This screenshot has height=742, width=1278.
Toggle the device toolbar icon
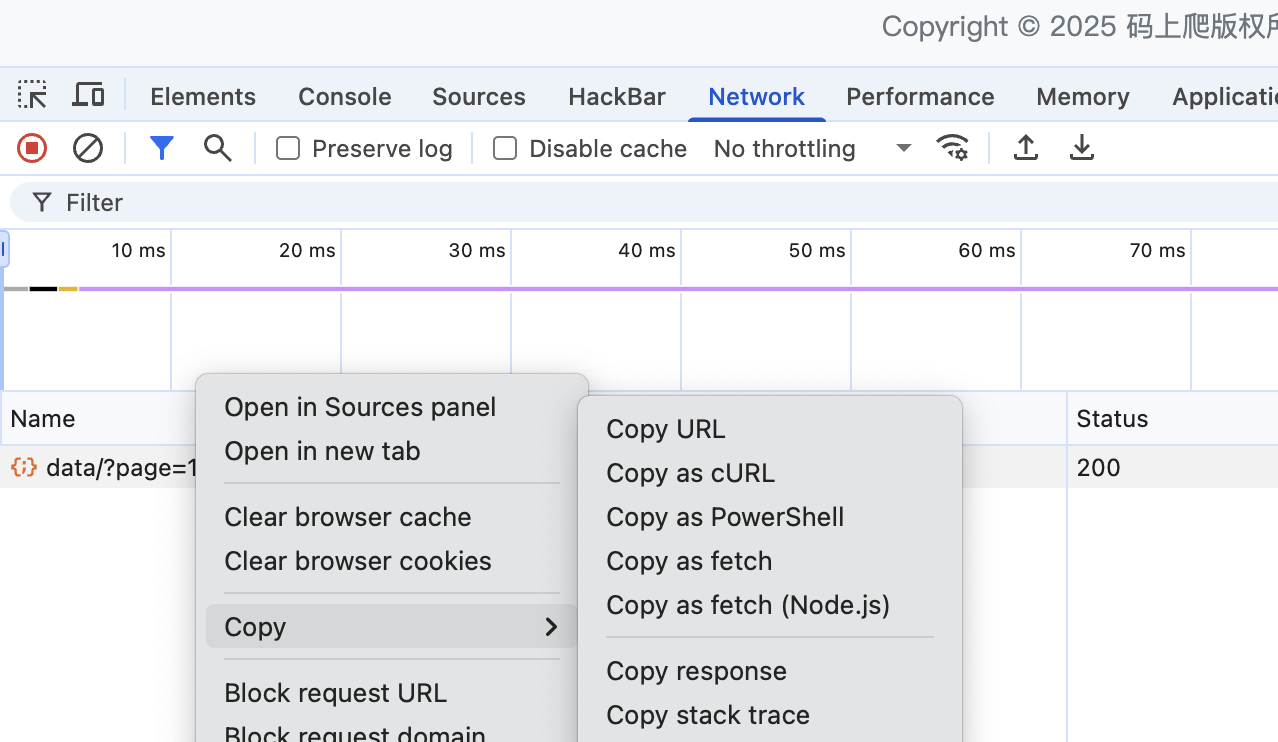(89, 96)
